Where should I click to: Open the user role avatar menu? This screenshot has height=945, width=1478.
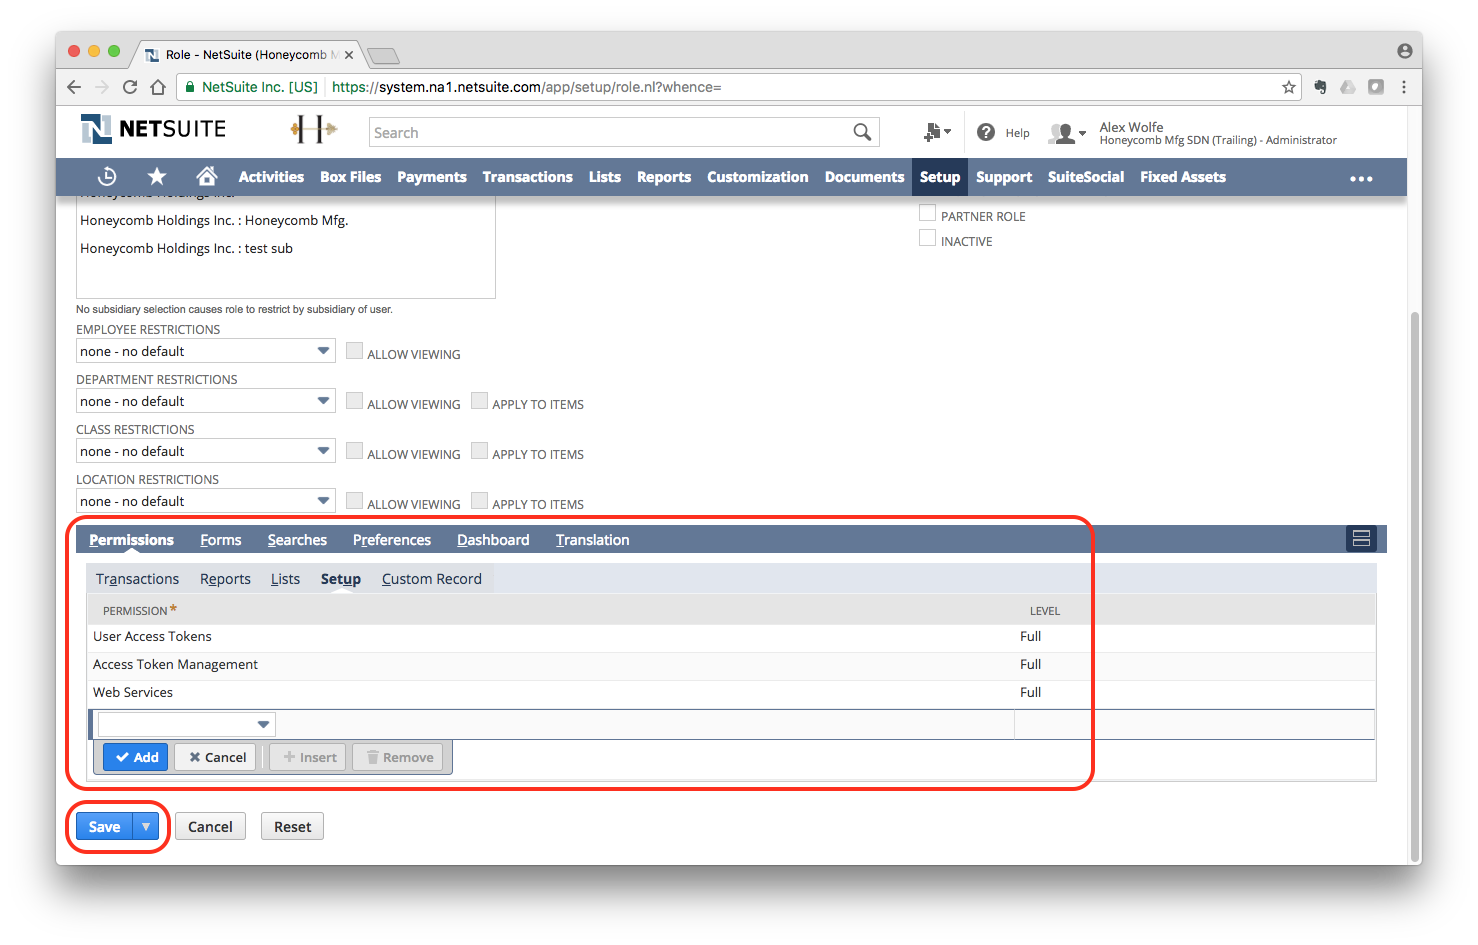click(x=1066, y=133)
